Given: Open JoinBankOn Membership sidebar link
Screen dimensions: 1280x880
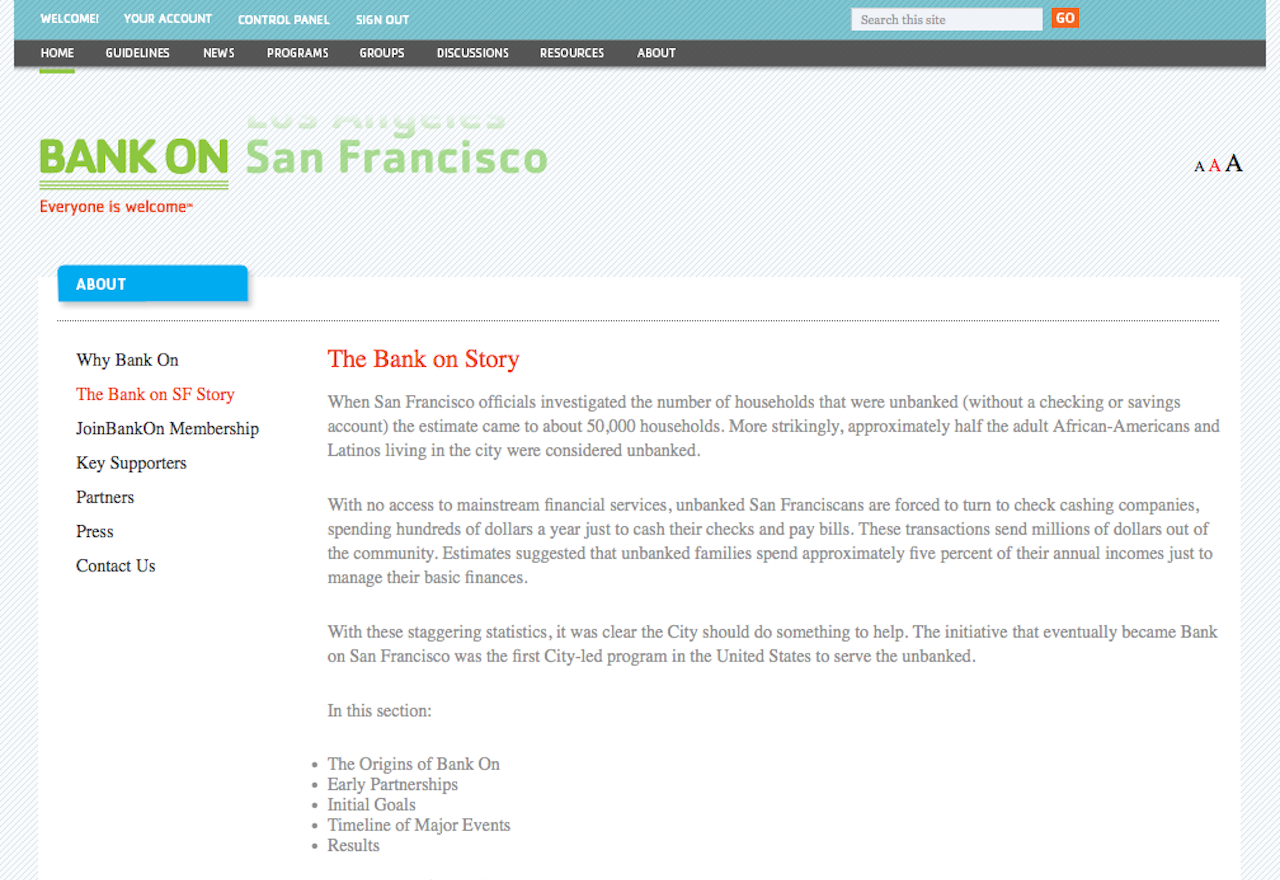Looking at the screenshot, I should 167,428.
